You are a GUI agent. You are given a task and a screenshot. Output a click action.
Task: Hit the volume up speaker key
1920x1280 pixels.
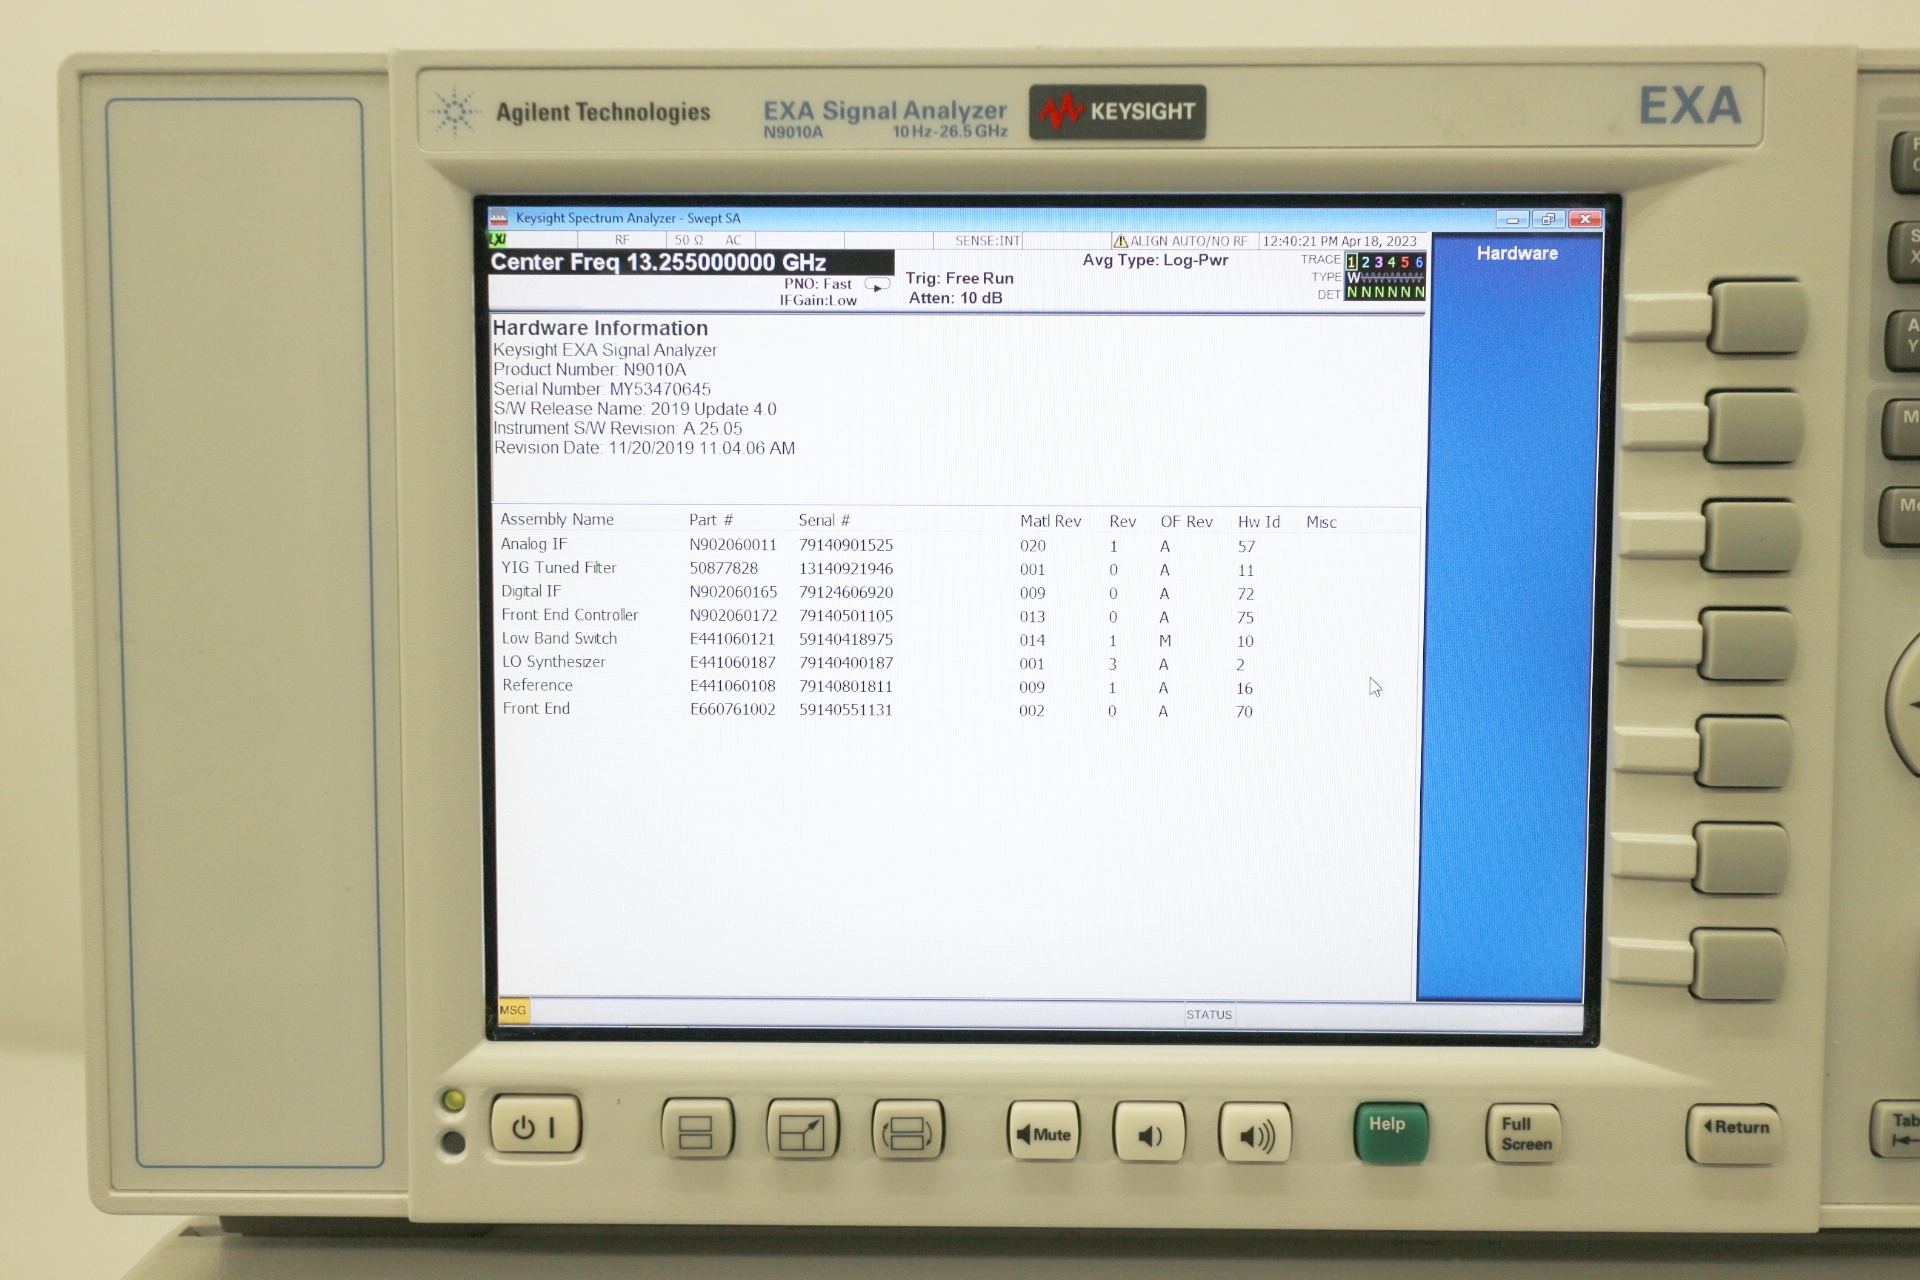1255,1134
